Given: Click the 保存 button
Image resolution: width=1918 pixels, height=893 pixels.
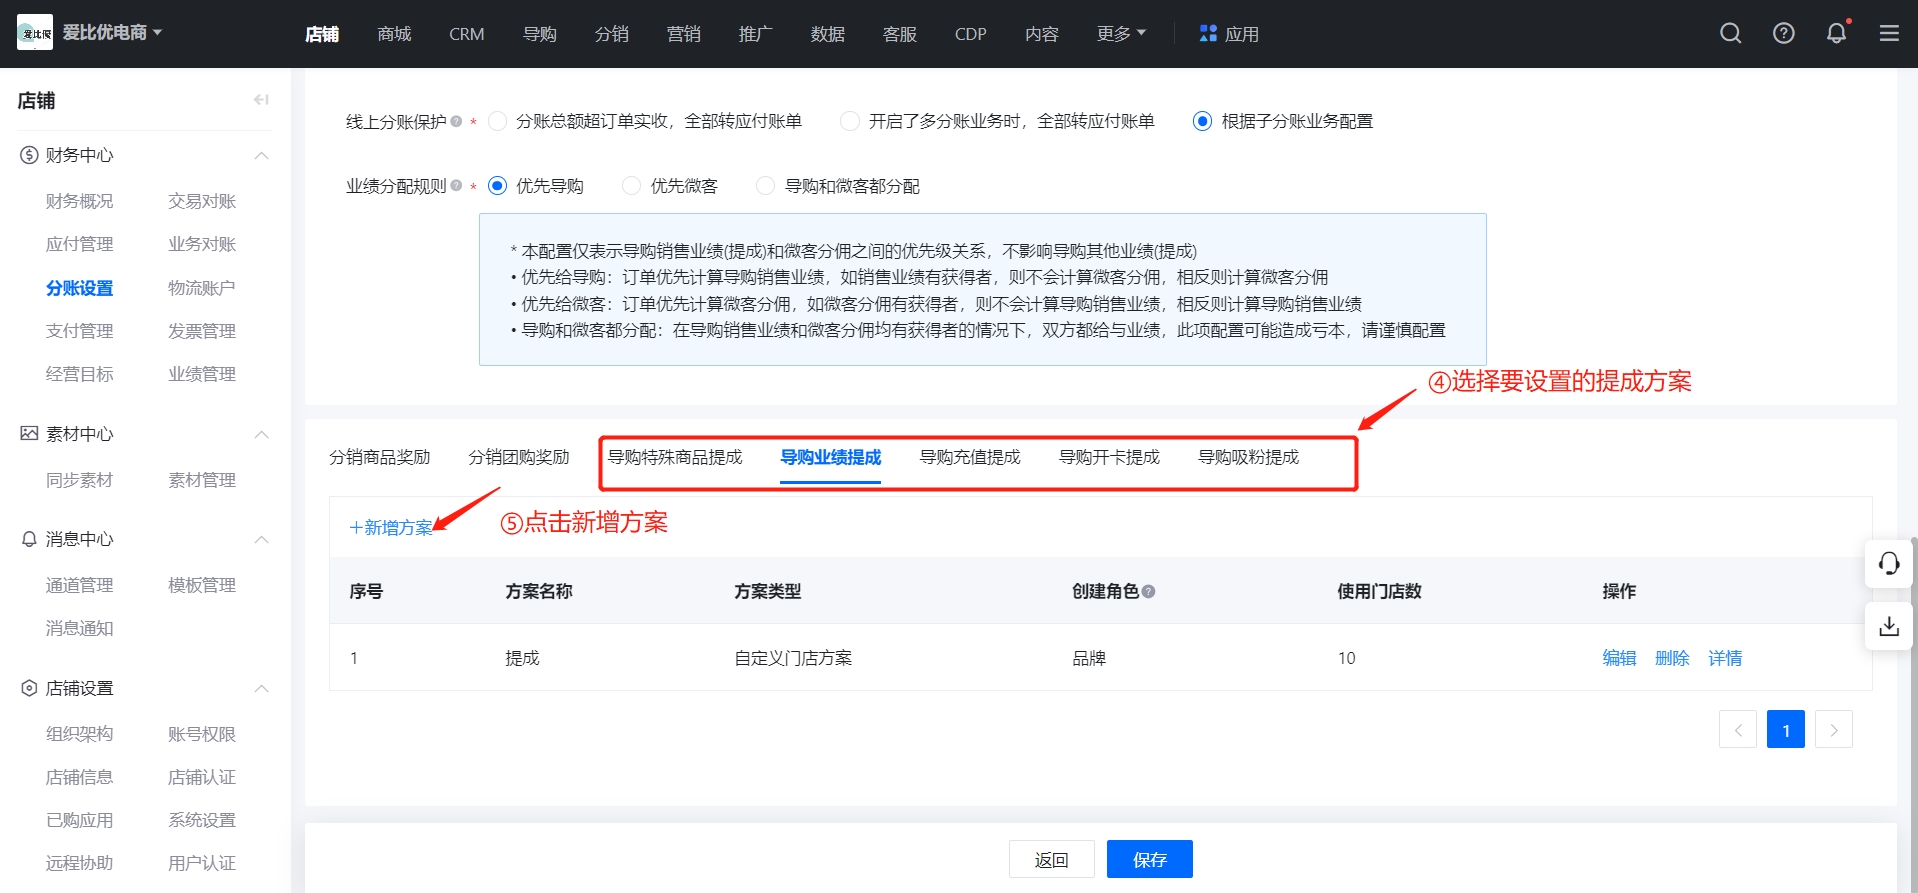Looking at the screenshot, I should (1150, 859).
